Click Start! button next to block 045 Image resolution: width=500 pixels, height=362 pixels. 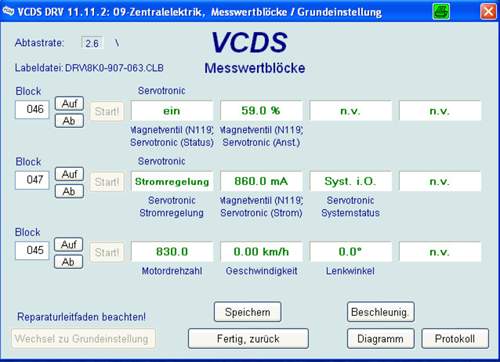pyautogui.click(x=107, y=252)
